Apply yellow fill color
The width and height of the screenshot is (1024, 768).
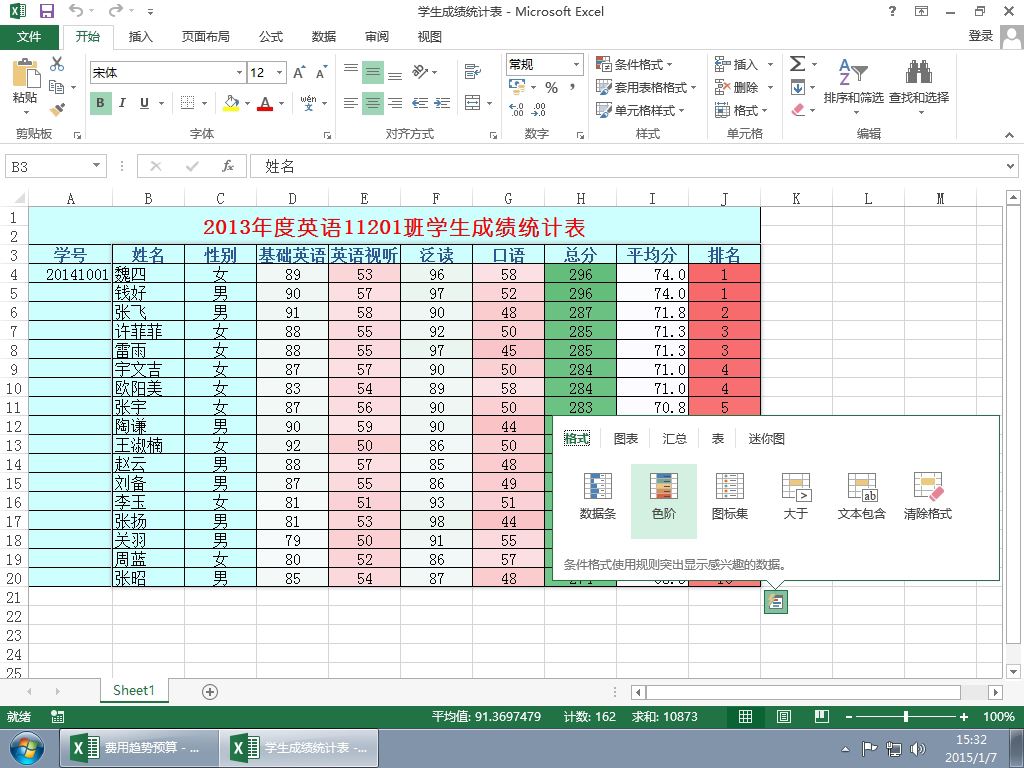pyautogui.click(x=231, y=103)
